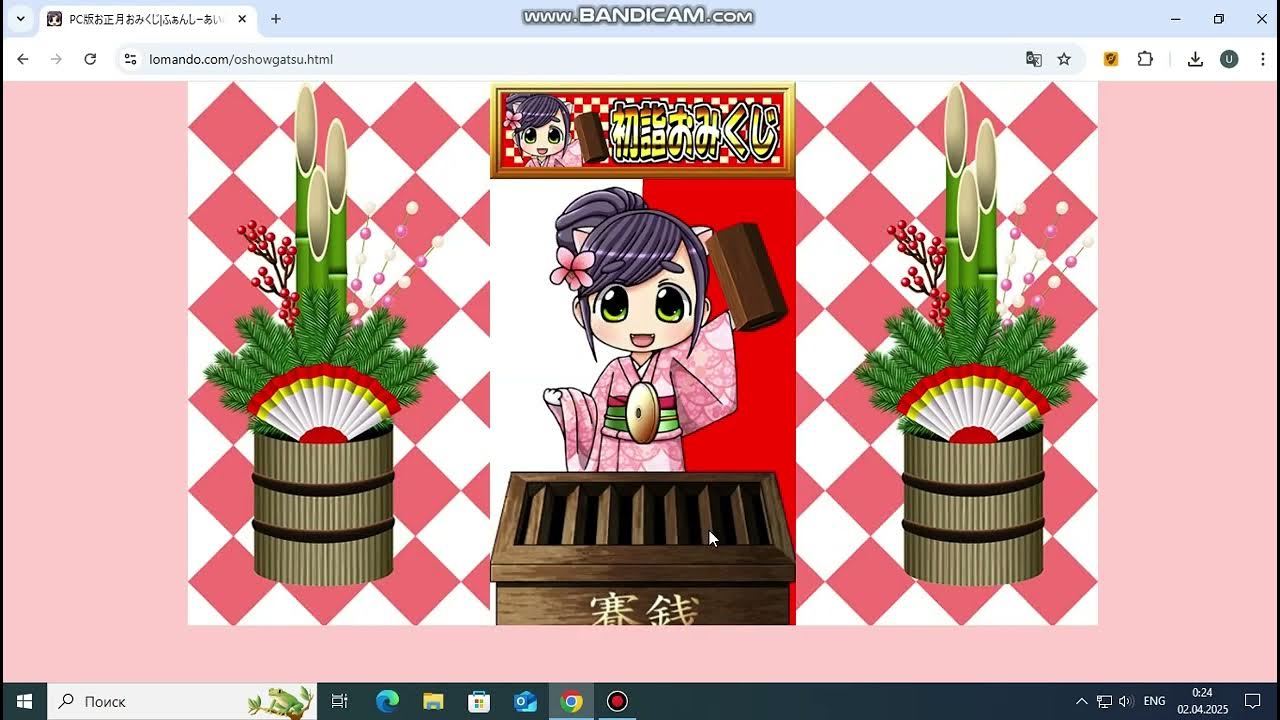Image resolution: width=1280 pixels, height=720 pixels.
Task: Open a new browser tab
Action: click(x=276, y=19)
